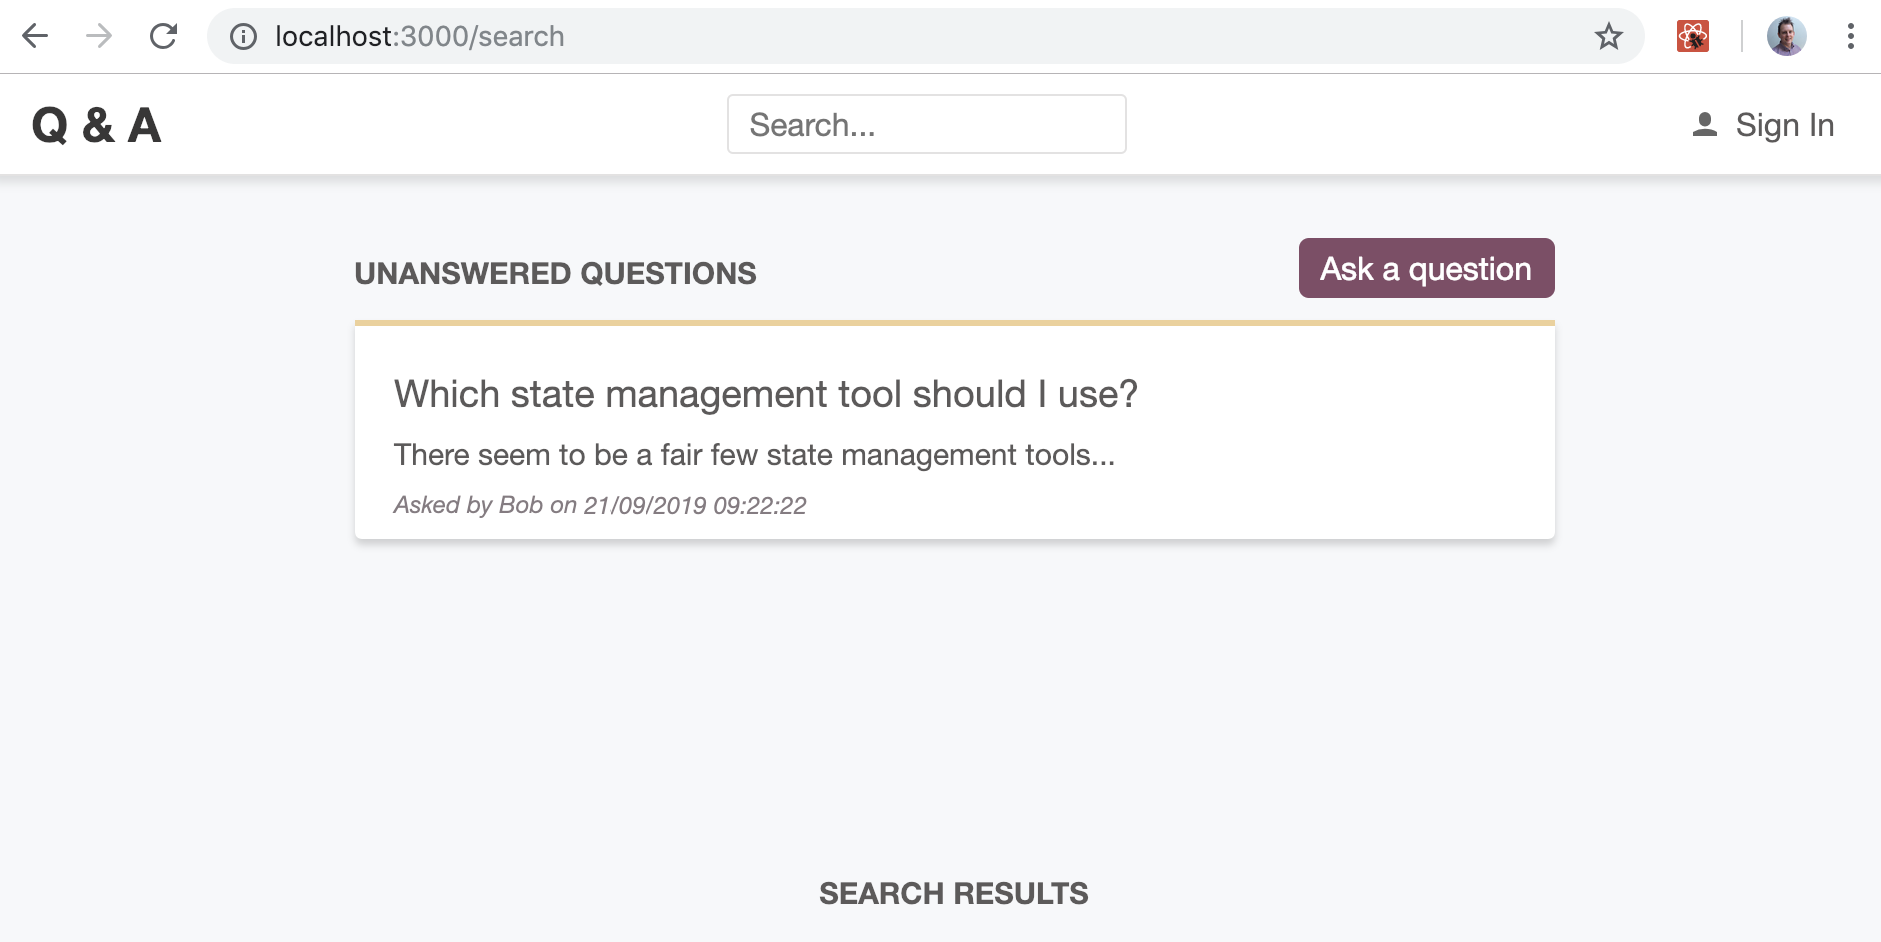Click the question excerpt about state management tools
This screenshot has height=942, width=1881.
pyautogui.click(x=753, y=455)
